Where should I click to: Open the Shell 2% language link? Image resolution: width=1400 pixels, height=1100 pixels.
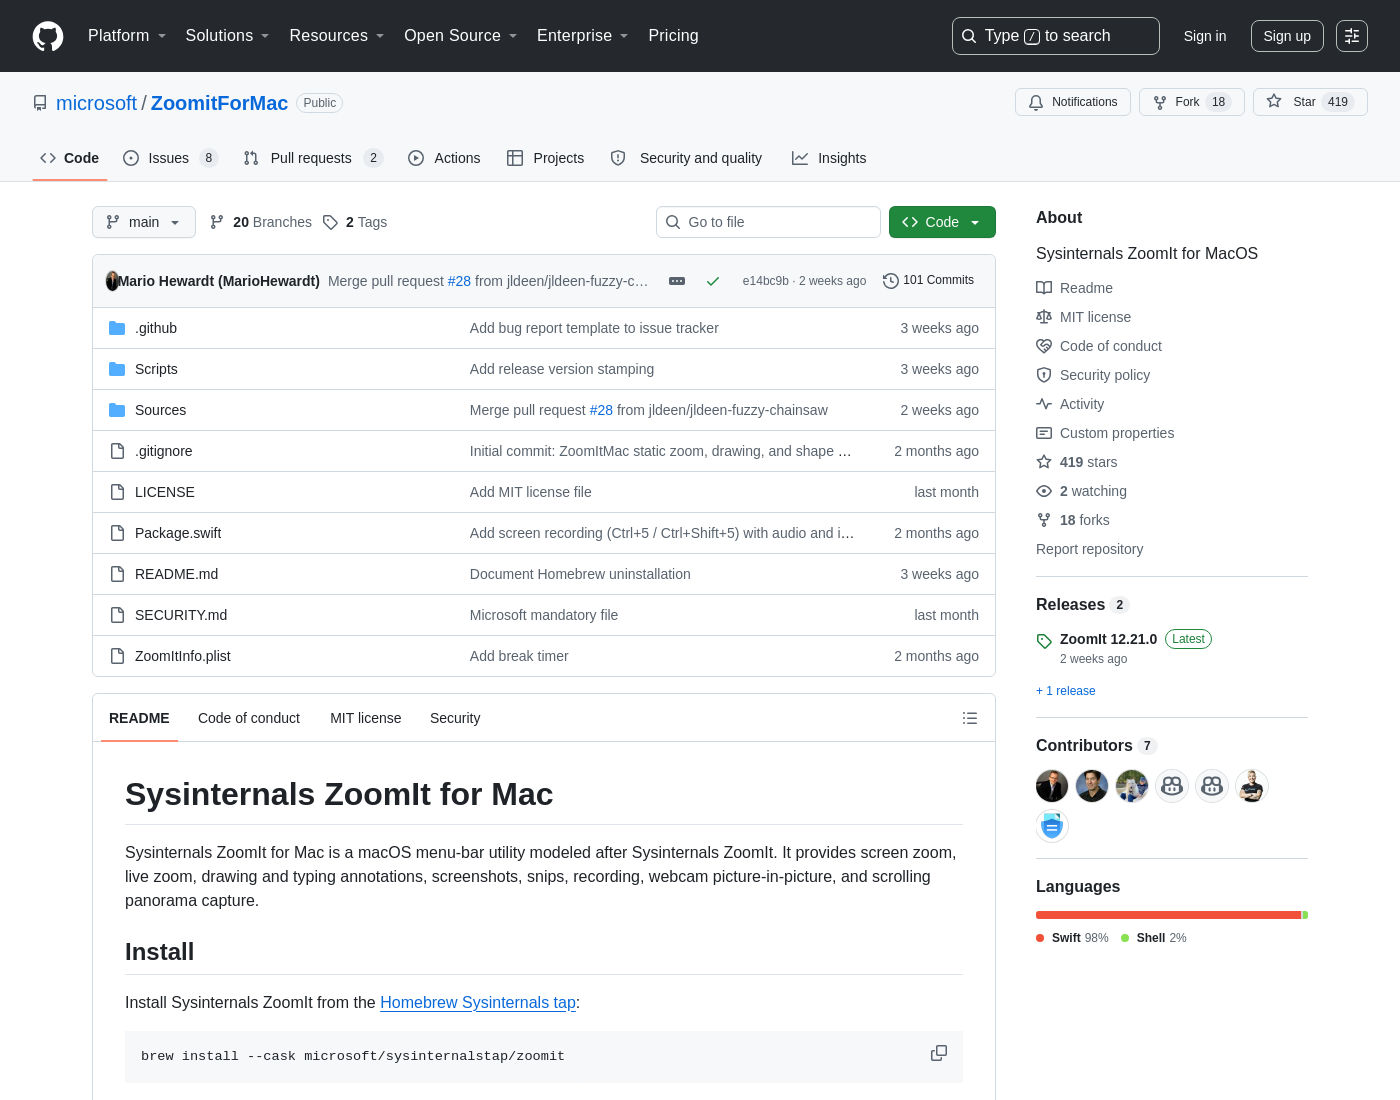pos(1154,938)
